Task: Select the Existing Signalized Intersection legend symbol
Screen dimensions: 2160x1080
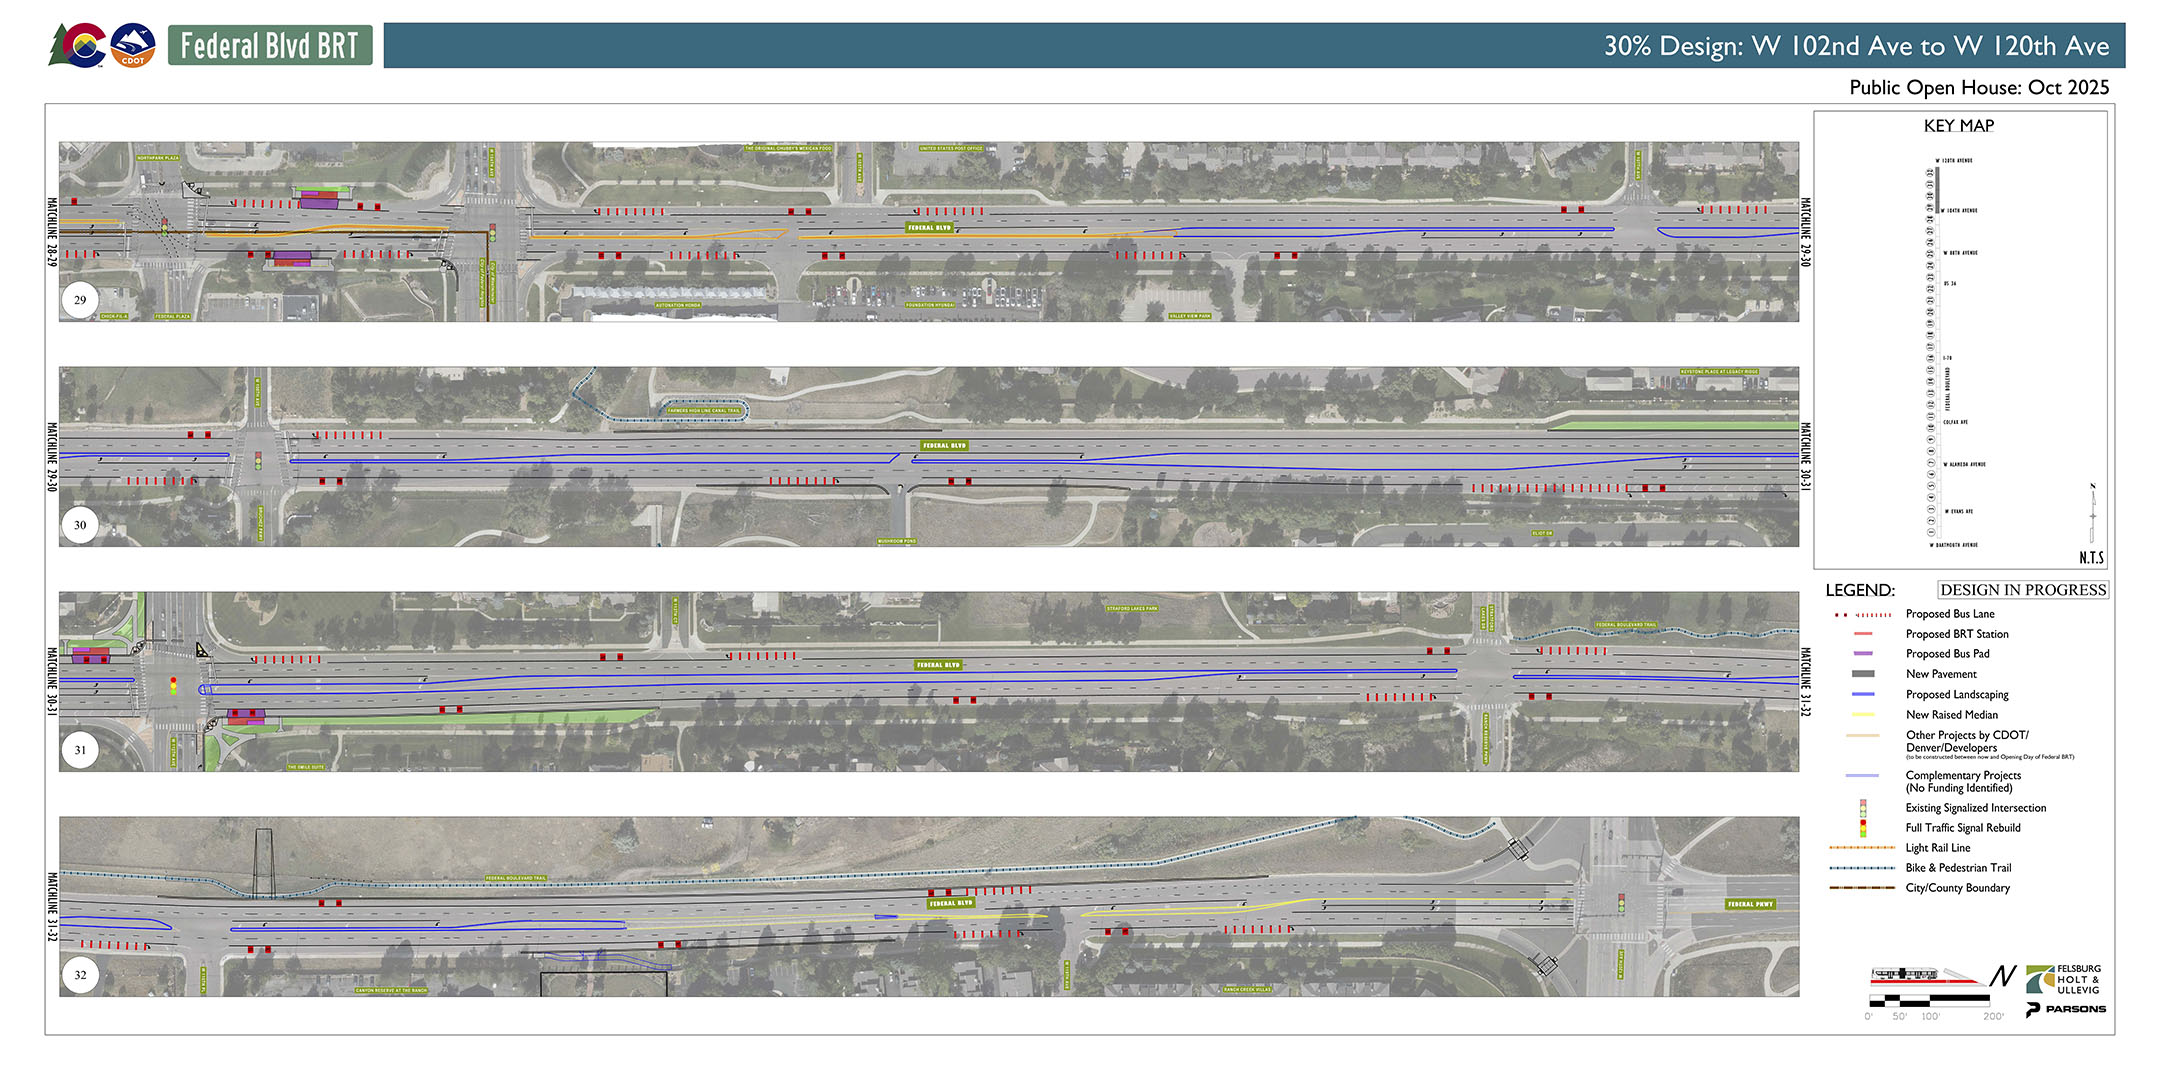Action: [1864, 807]
